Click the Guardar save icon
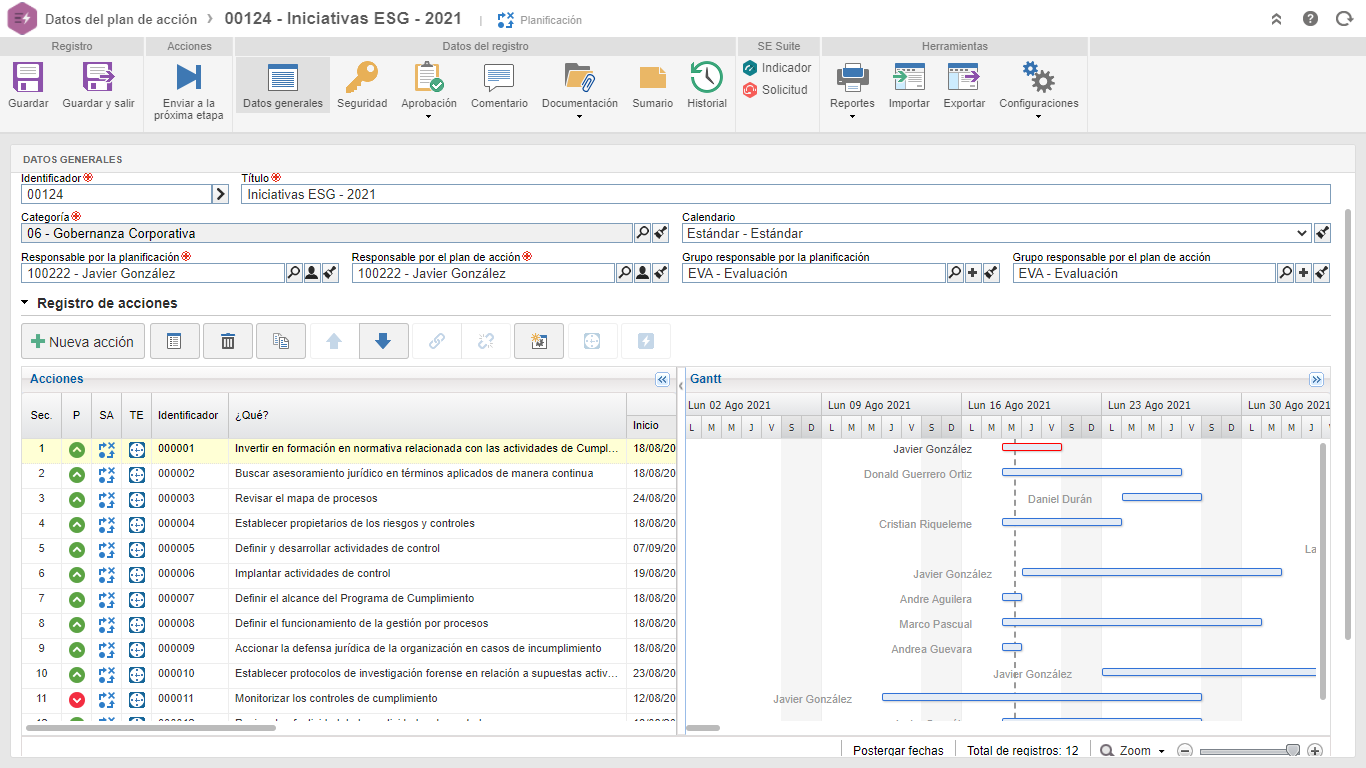1366x768 pixels. tap(28, 77)
